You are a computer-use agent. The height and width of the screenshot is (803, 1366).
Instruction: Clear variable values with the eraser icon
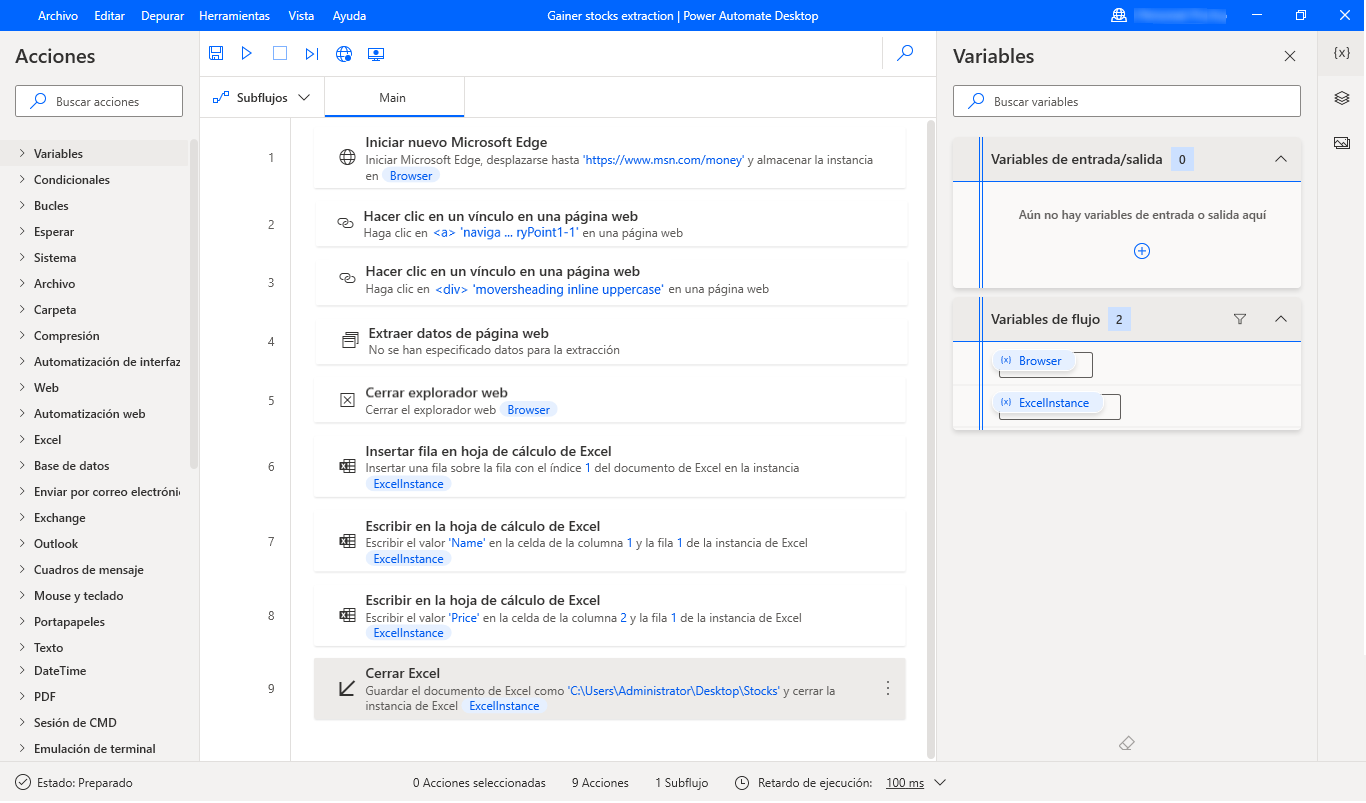1127,744
